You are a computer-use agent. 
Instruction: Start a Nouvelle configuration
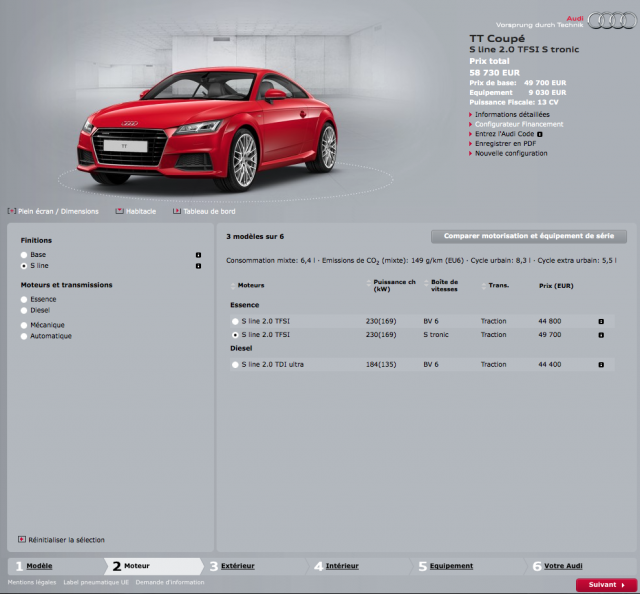[x=511, y=154]
